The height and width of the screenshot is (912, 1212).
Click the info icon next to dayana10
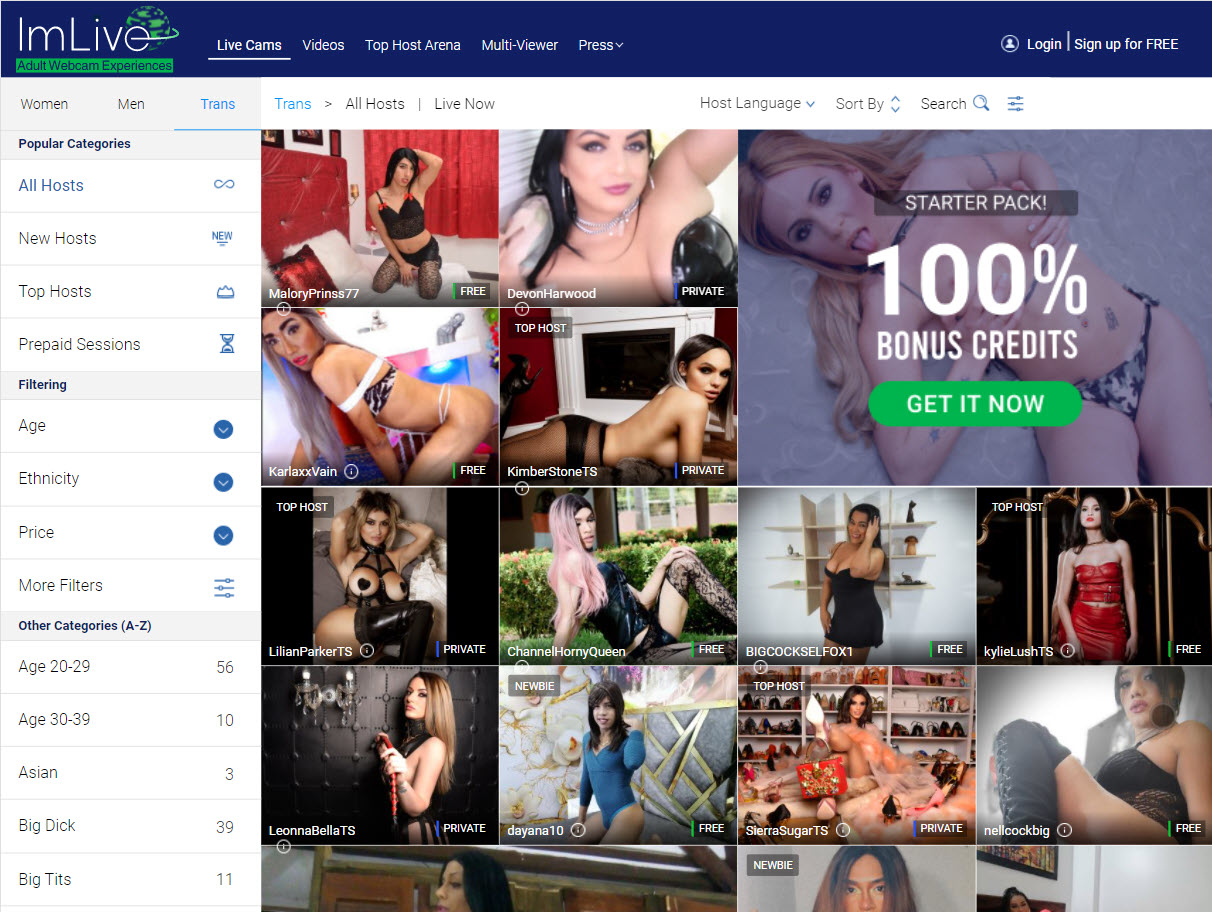click(x=579, y=830)
